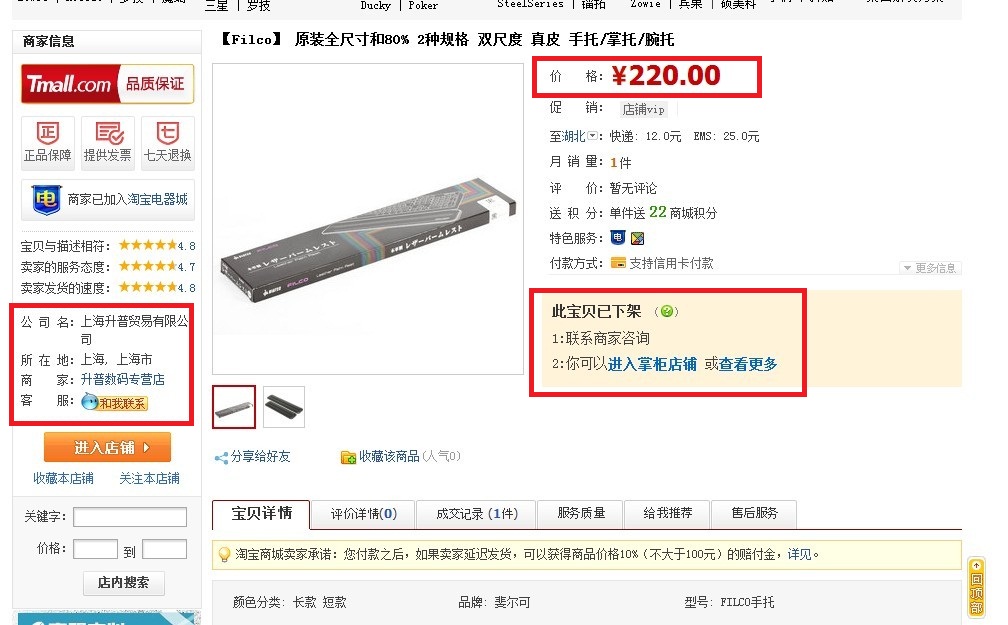Click the 店内搜索 button

[x=123, y=583]
